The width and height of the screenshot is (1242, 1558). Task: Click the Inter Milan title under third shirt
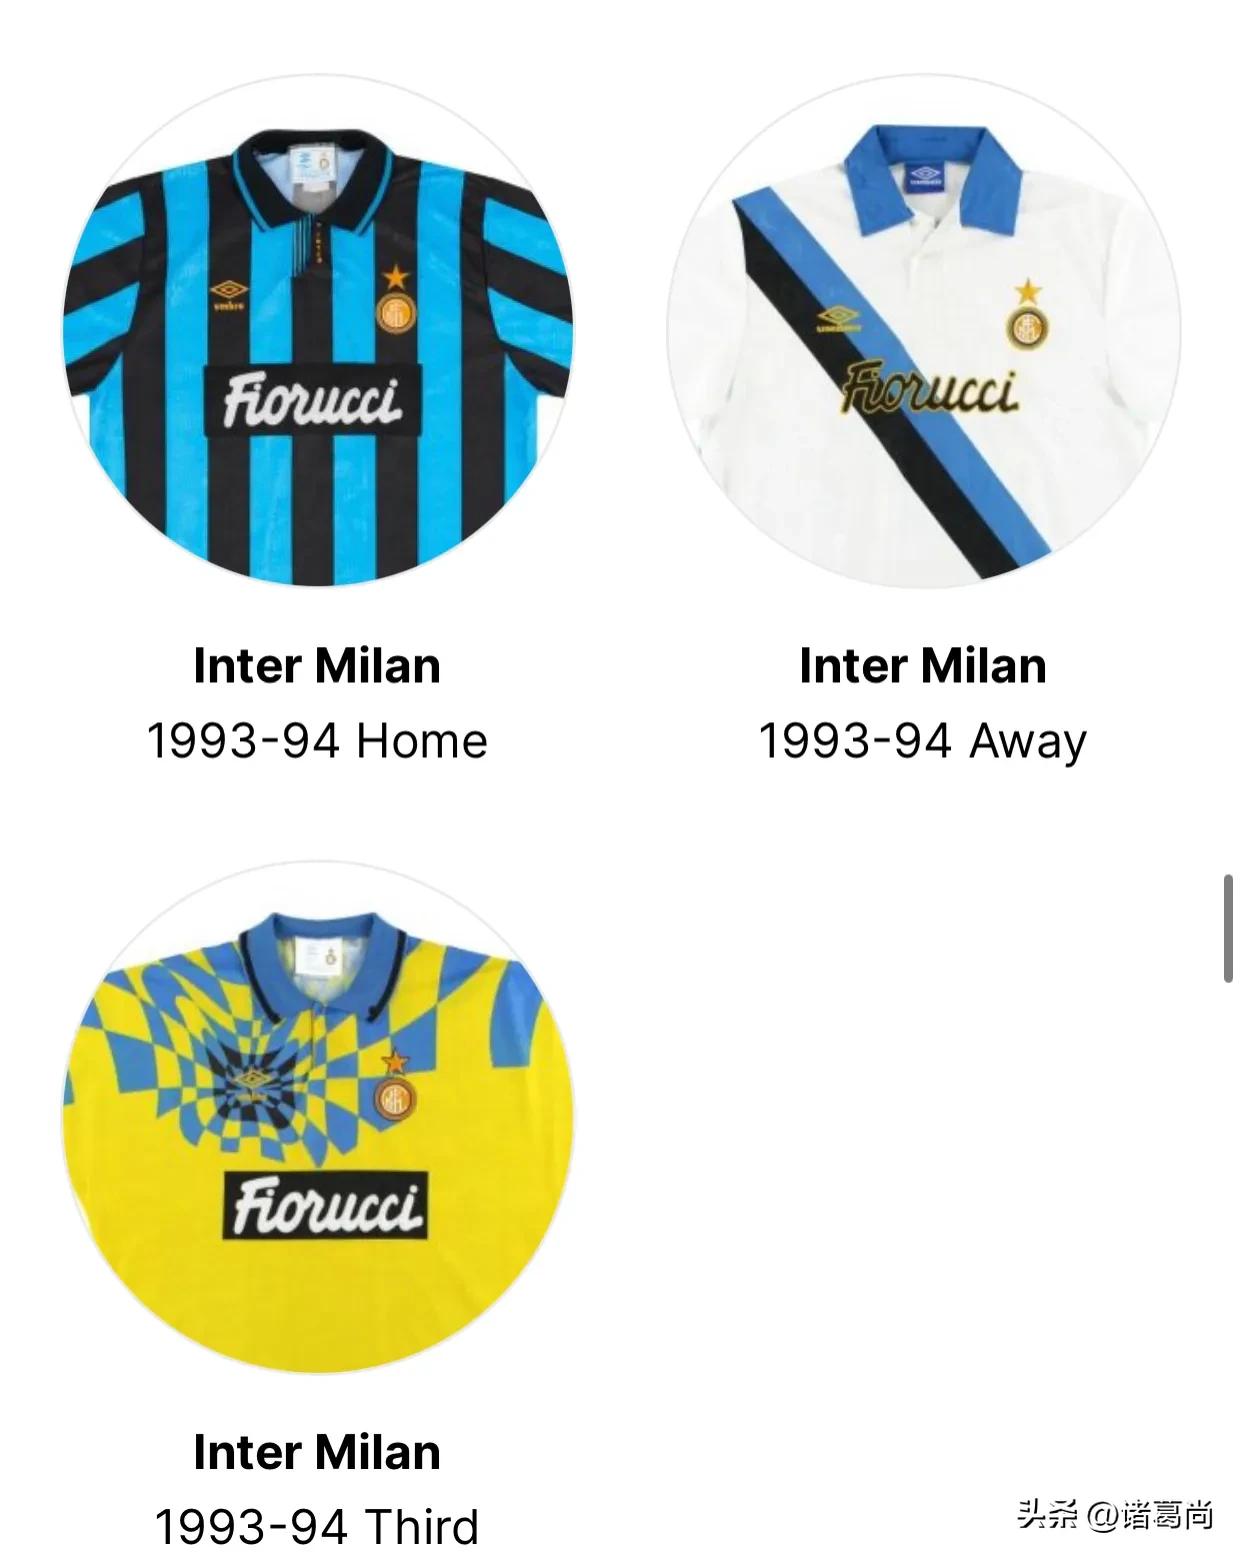click(317, 1452)
